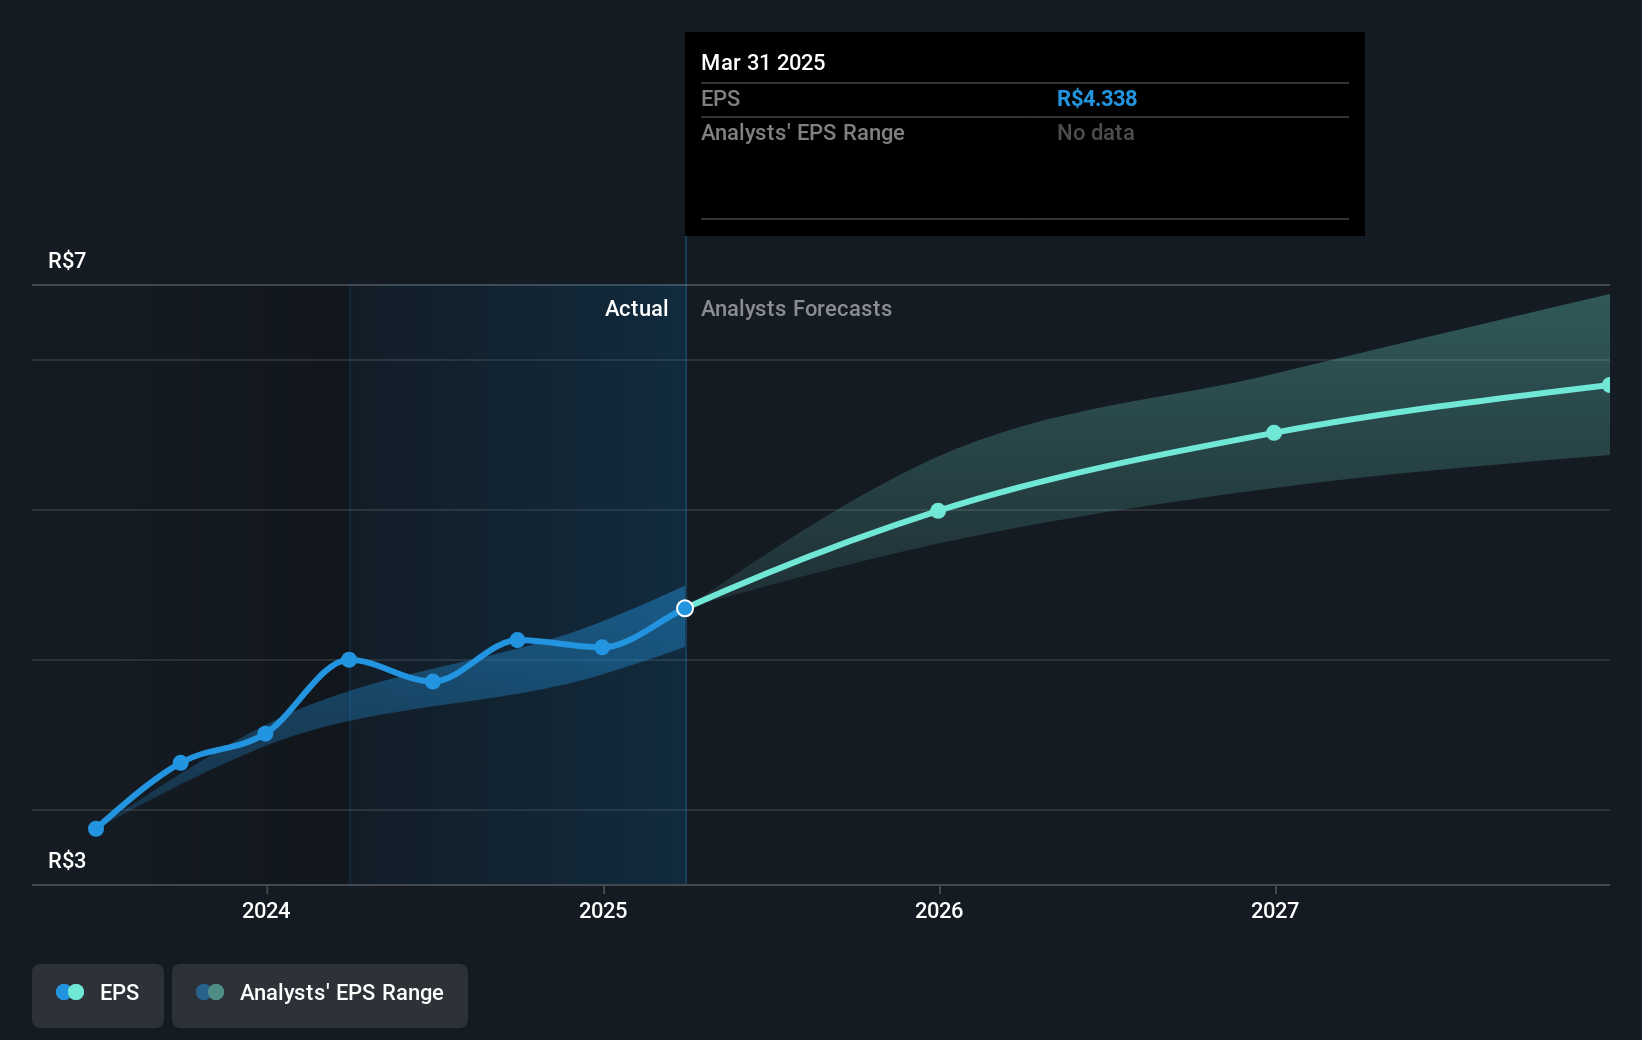Click the first EPS data point near R$3
Viewport: 1642px width, 1040px height.
96,829
